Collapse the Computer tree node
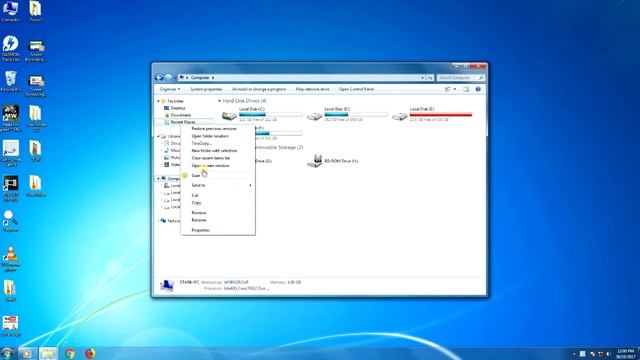 click(x=158, y=179)
